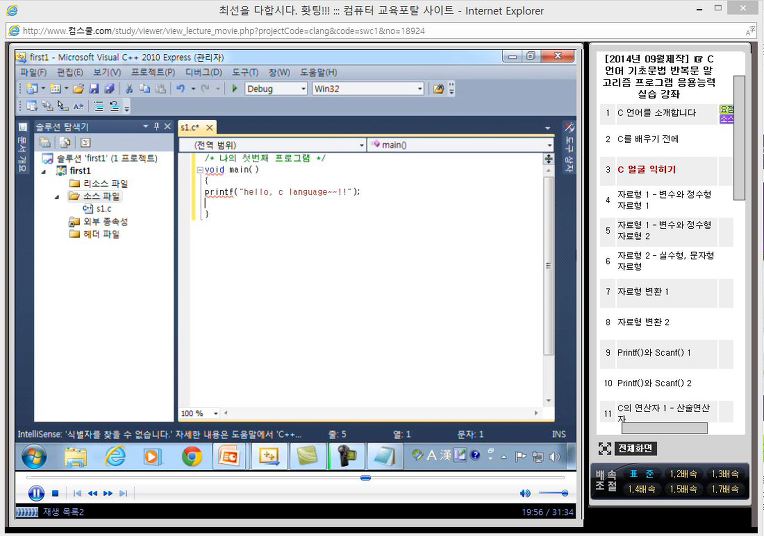764x536 pixels.
Task: Click the Show All Files icon in Solution Explorer
Action: [x=65, y=142]
